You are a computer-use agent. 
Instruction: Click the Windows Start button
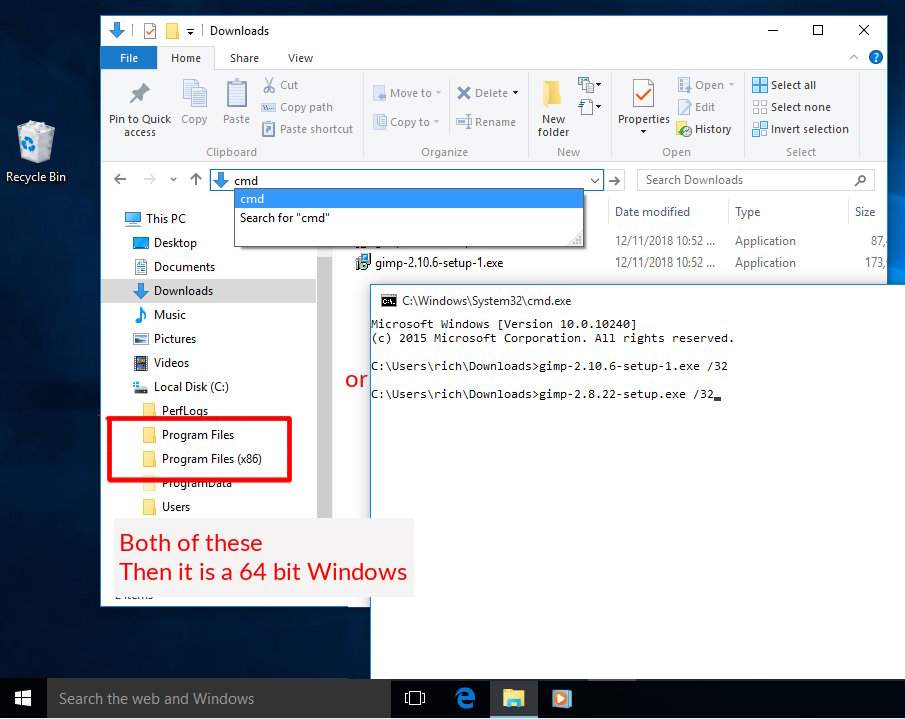tap(23, 698)
